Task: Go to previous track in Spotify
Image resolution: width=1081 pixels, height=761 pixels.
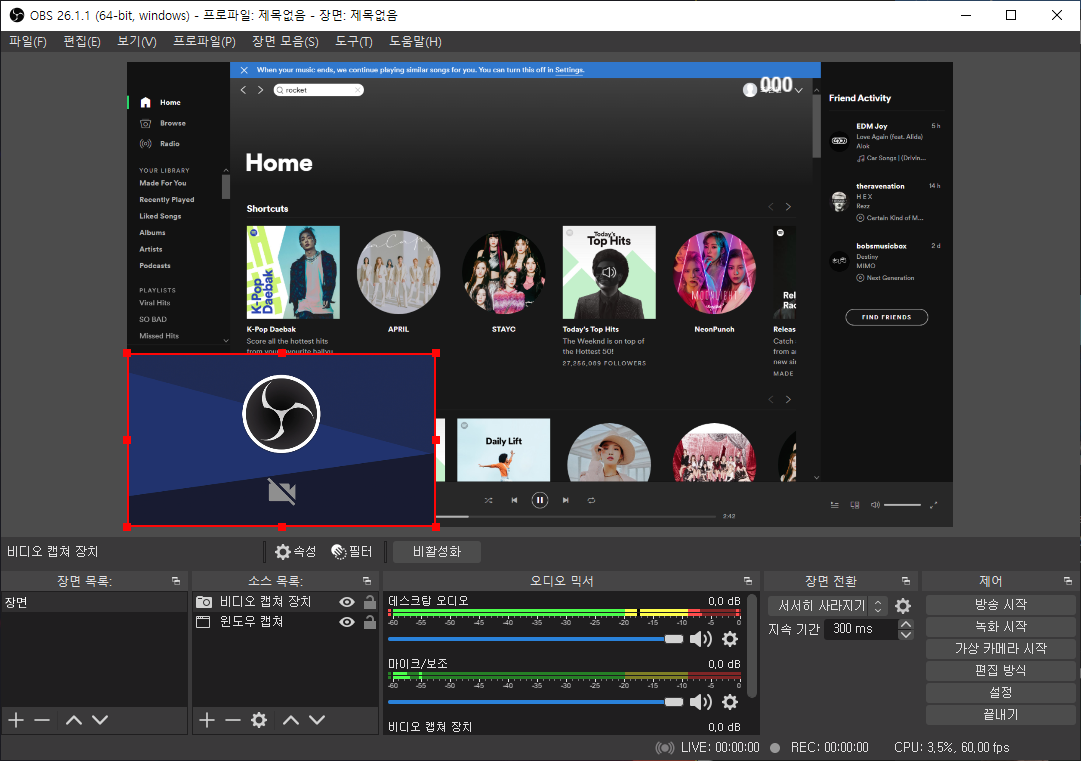Action: pos(514,500)
